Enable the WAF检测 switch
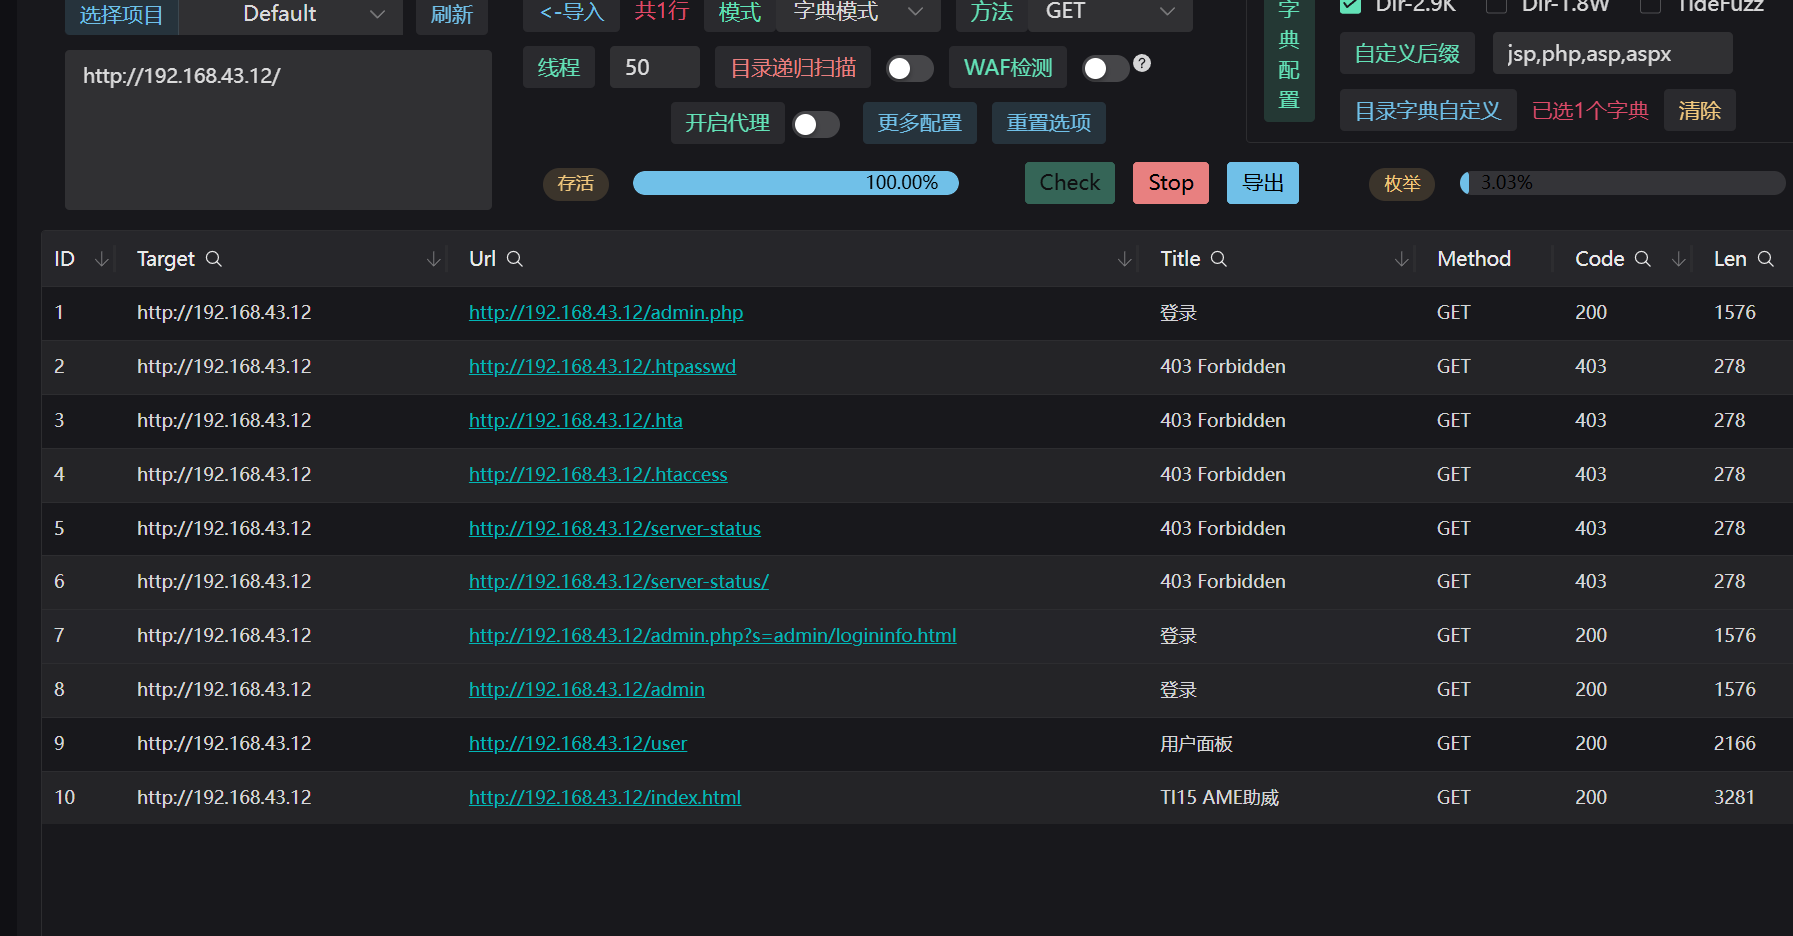Screen dimensions: 1793x936 (x=1106, y=68)
